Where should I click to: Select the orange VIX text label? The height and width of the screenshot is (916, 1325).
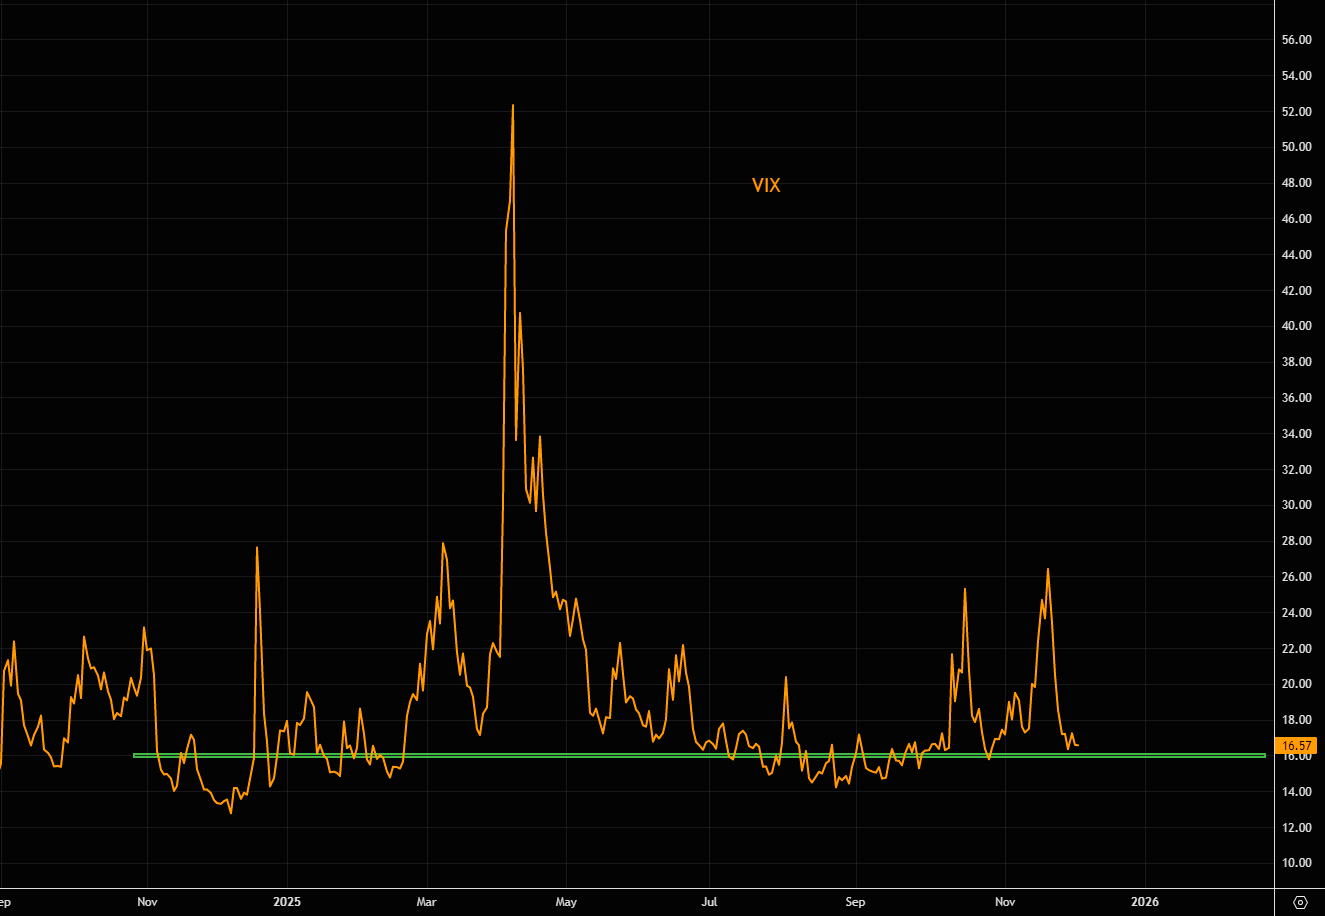tap(766, 185)
